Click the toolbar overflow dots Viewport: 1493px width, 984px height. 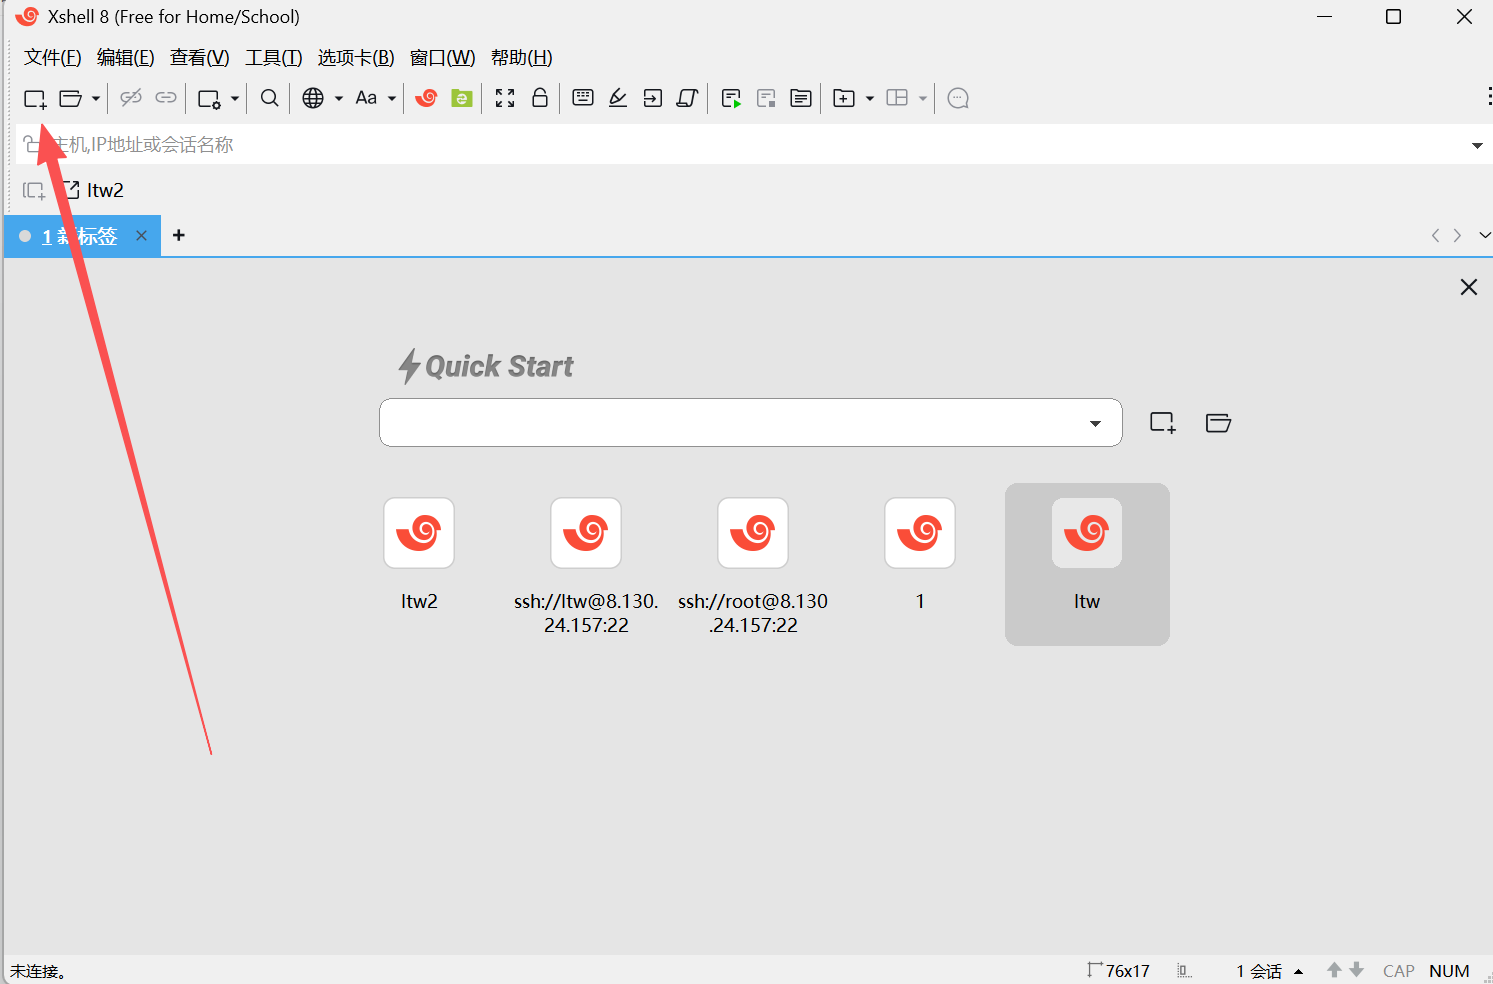click(1489, 97)
